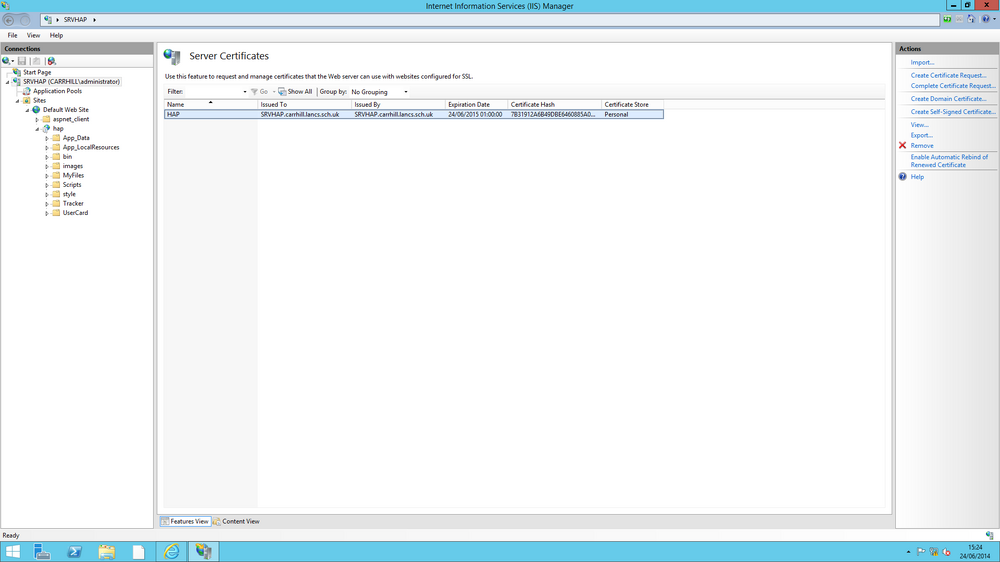Open PowerShell from the taskbar
1000x562 pixels.
click(x=75, y=552)
